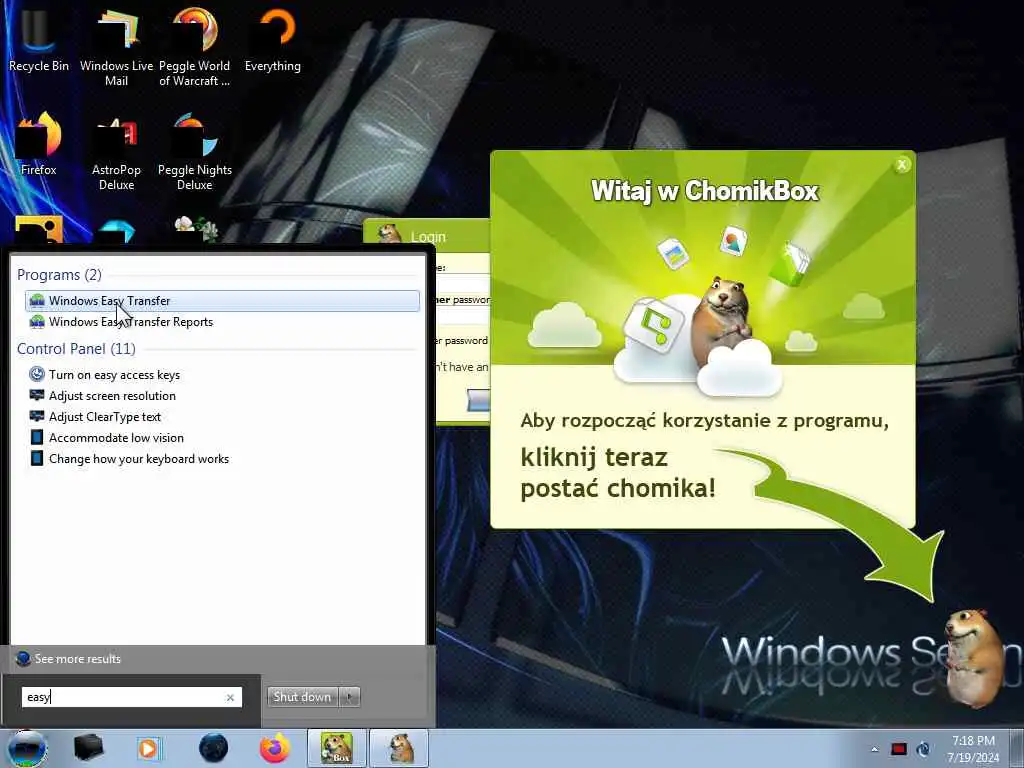The image size is (1024, 768).
Task: Switch to the hamster window taskbar button
Action: (400, 748)
